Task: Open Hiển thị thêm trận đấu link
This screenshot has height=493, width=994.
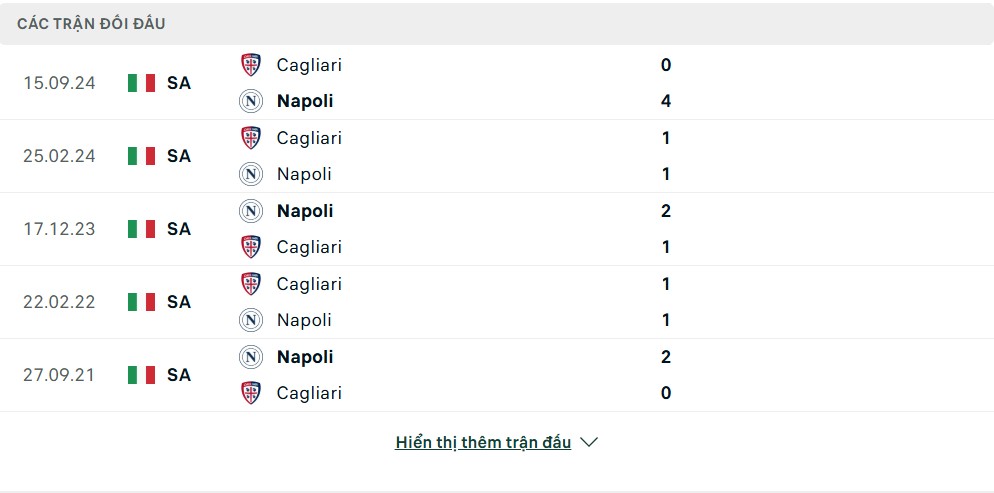Action: (483, 442)
